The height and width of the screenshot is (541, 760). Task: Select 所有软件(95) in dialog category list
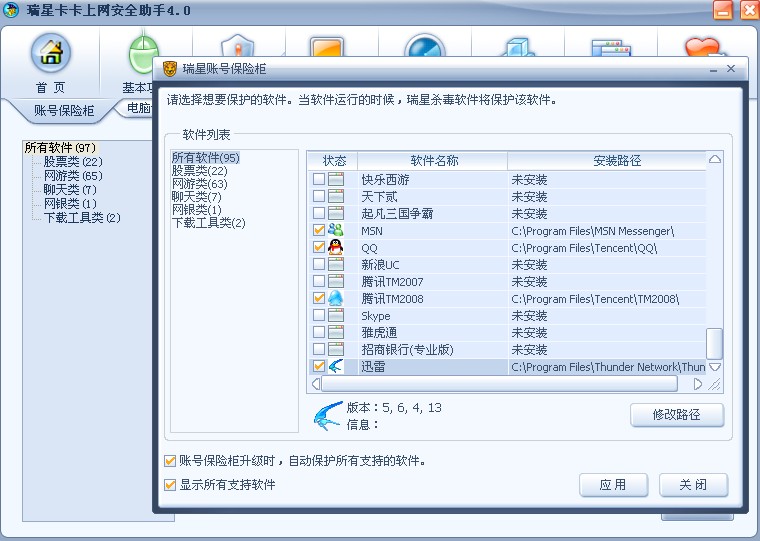tap(206, 158)
